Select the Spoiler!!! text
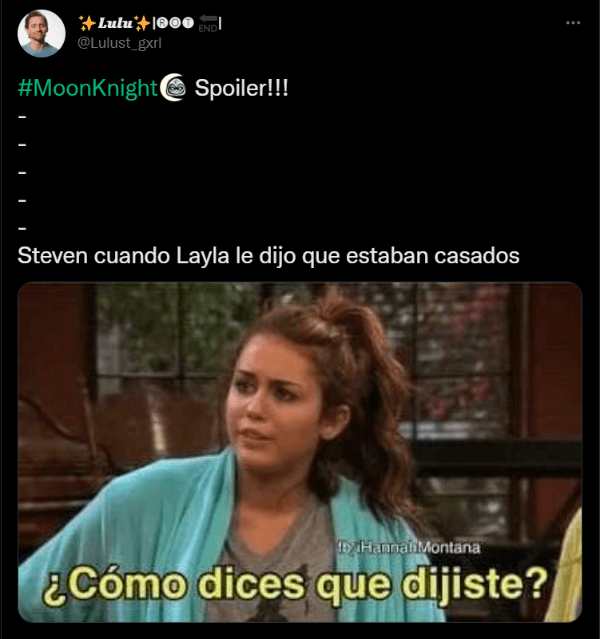 [x=241, y=88]
